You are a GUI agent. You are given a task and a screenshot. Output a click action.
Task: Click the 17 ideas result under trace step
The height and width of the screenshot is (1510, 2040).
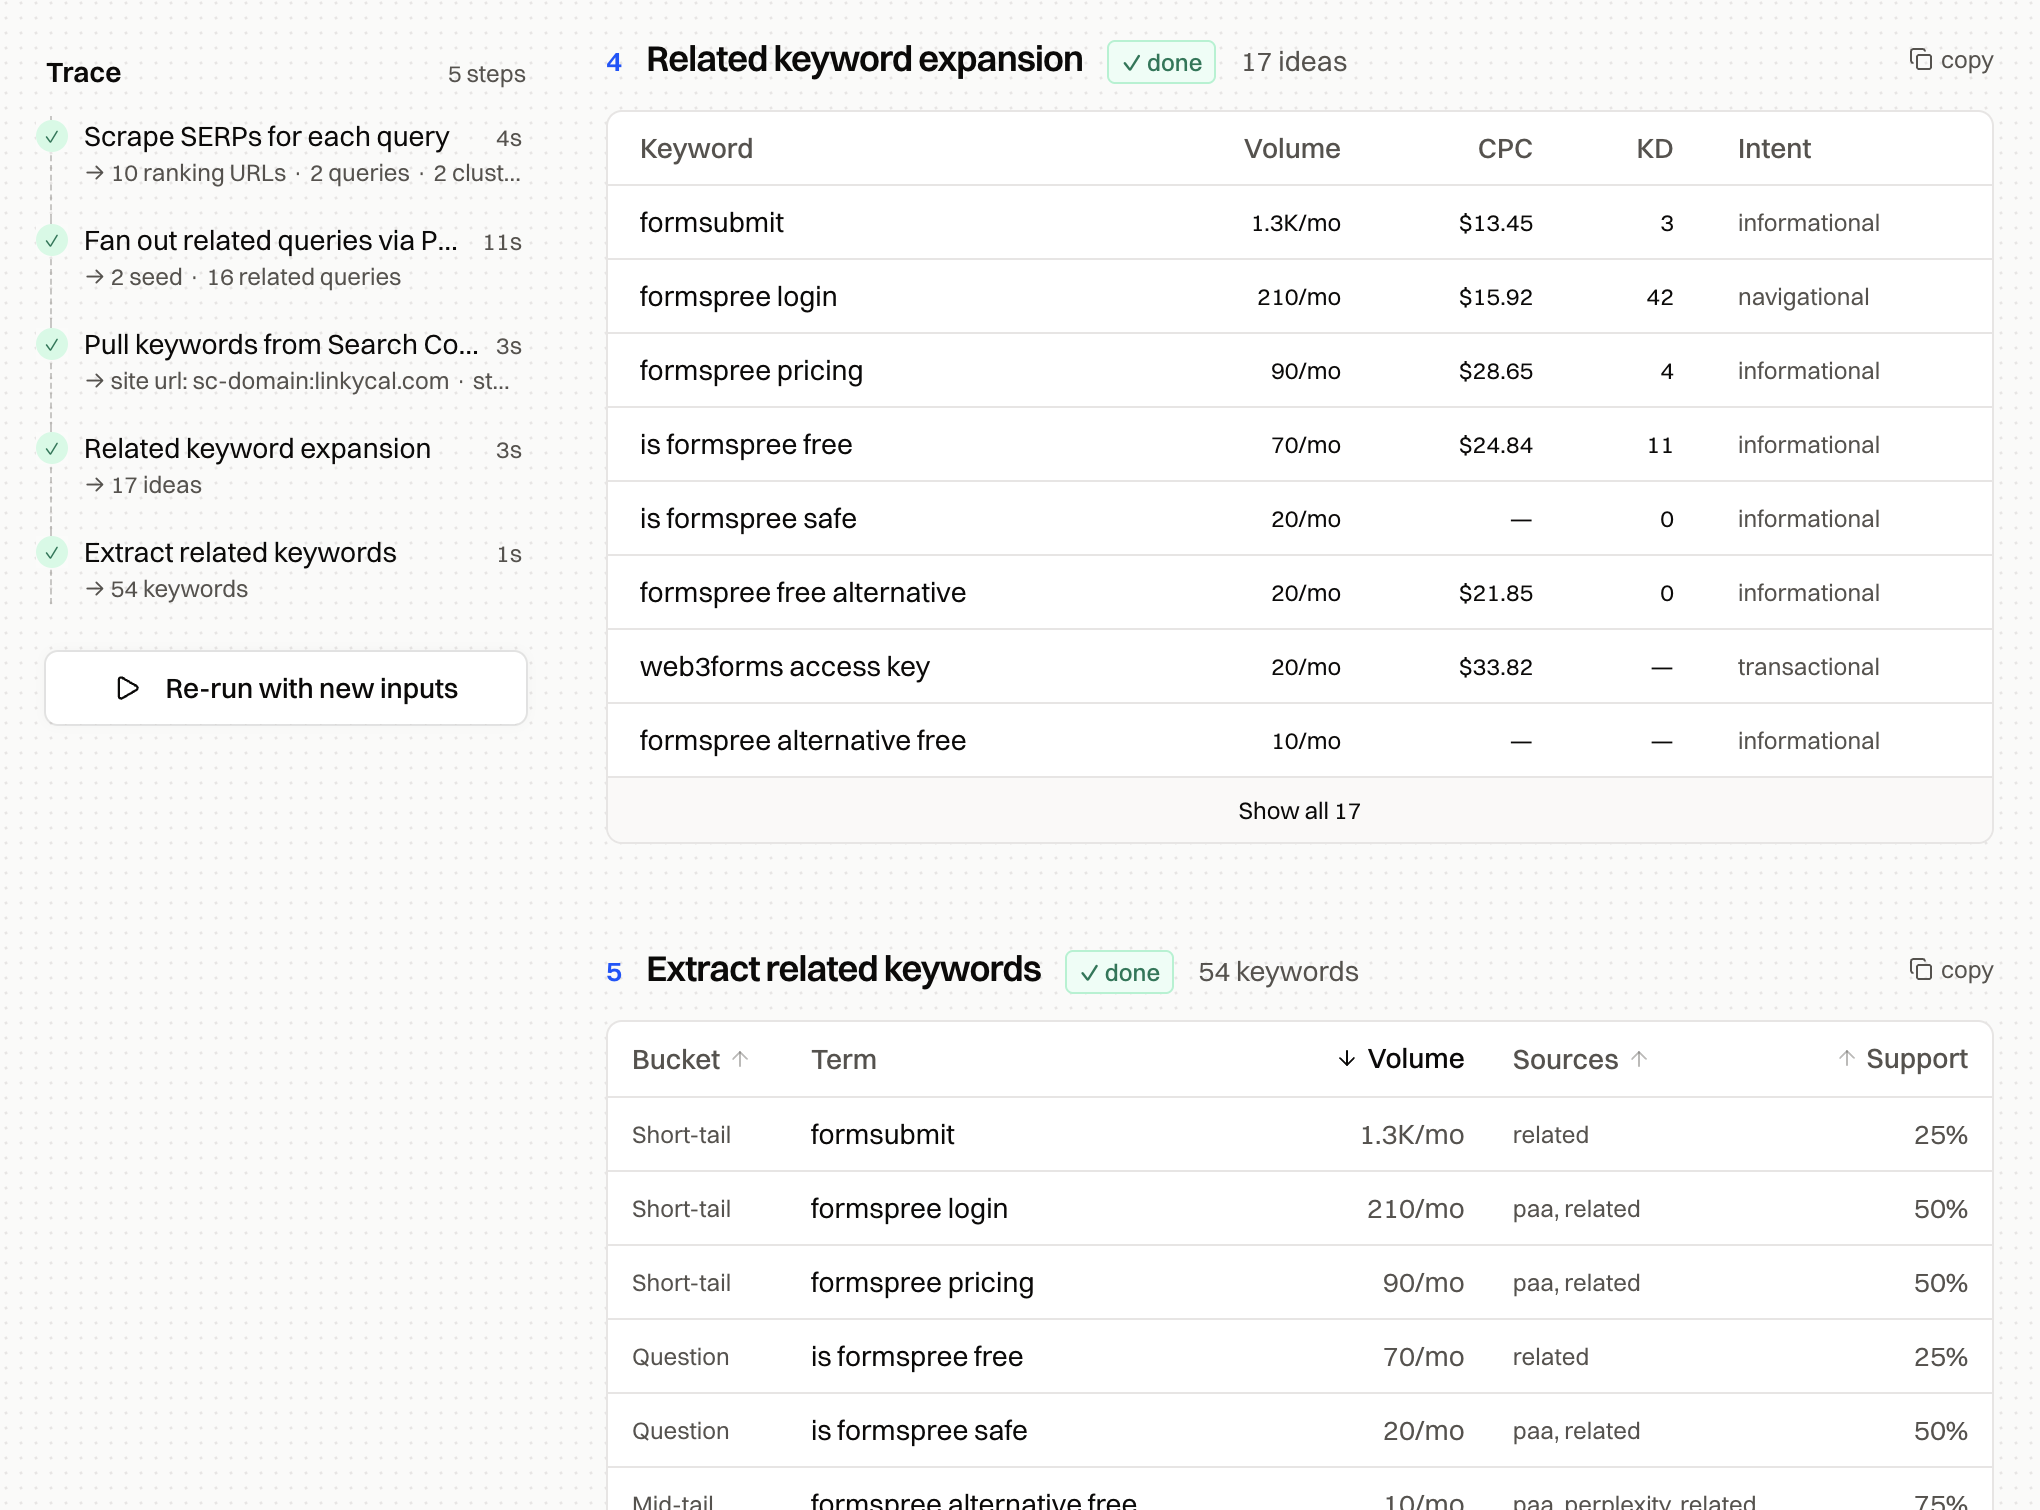156,485
